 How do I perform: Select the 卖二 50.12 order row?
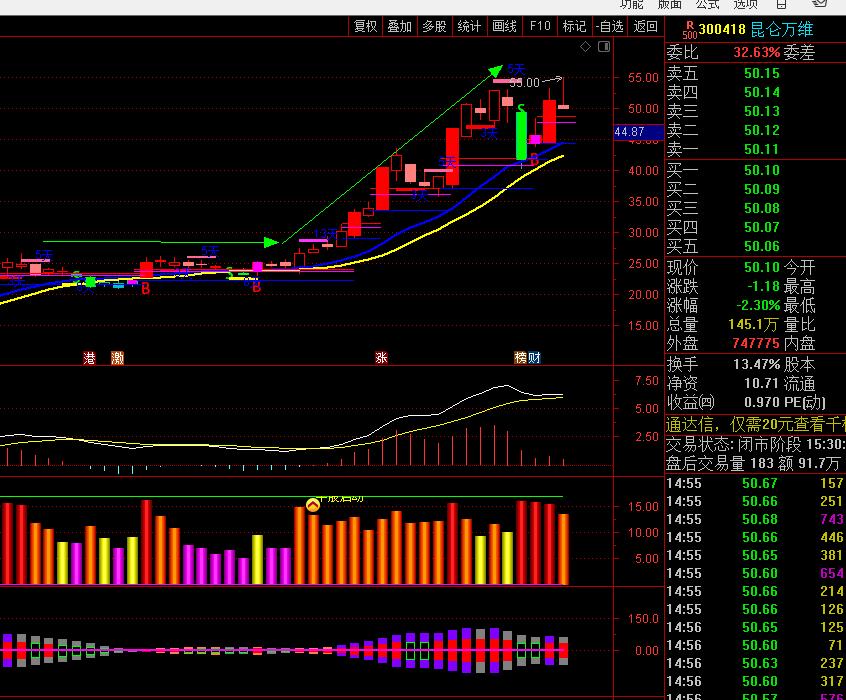[x=755, y=130]
